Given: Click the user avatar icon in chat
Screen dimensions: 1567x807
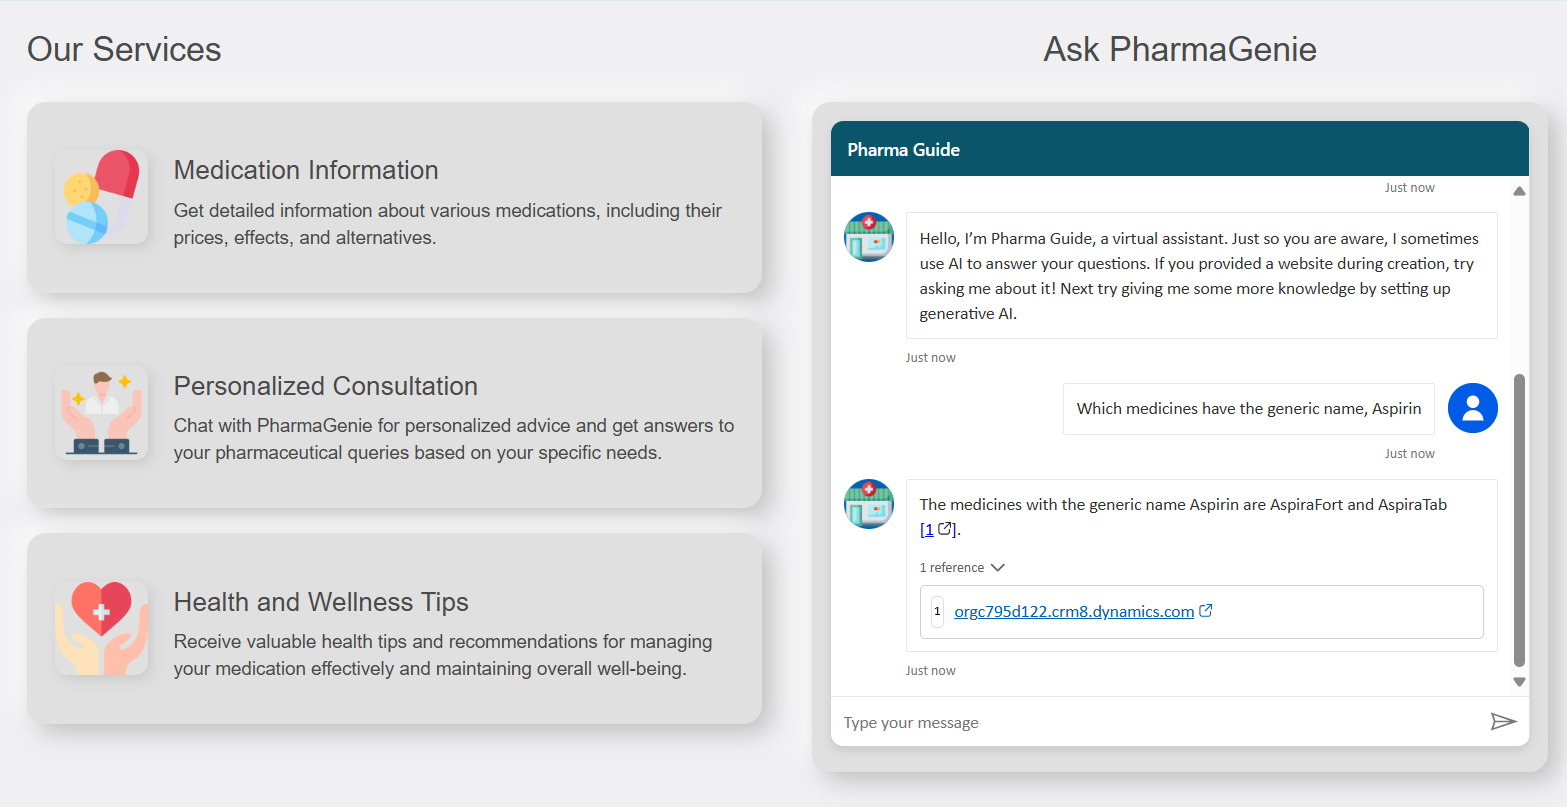Looking at the screenshot, I should tap(1472, 408).
